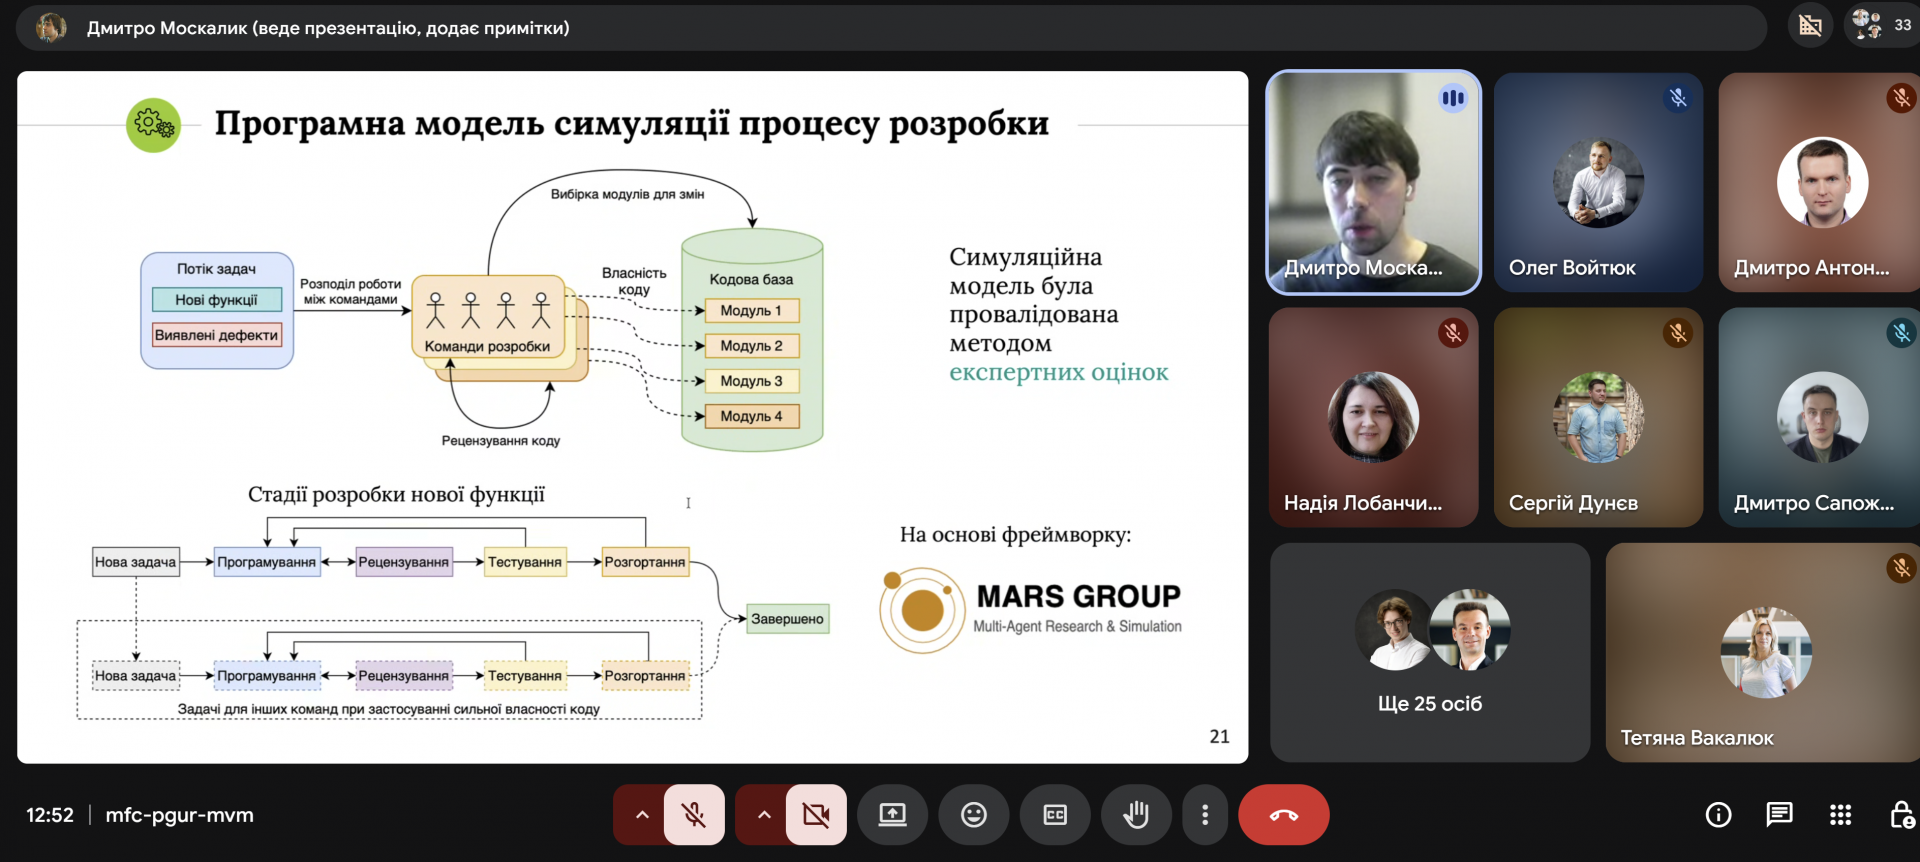Toggle closed captions
Viewport: 1920px width, 862px height.
click(x=1055, y=815)
